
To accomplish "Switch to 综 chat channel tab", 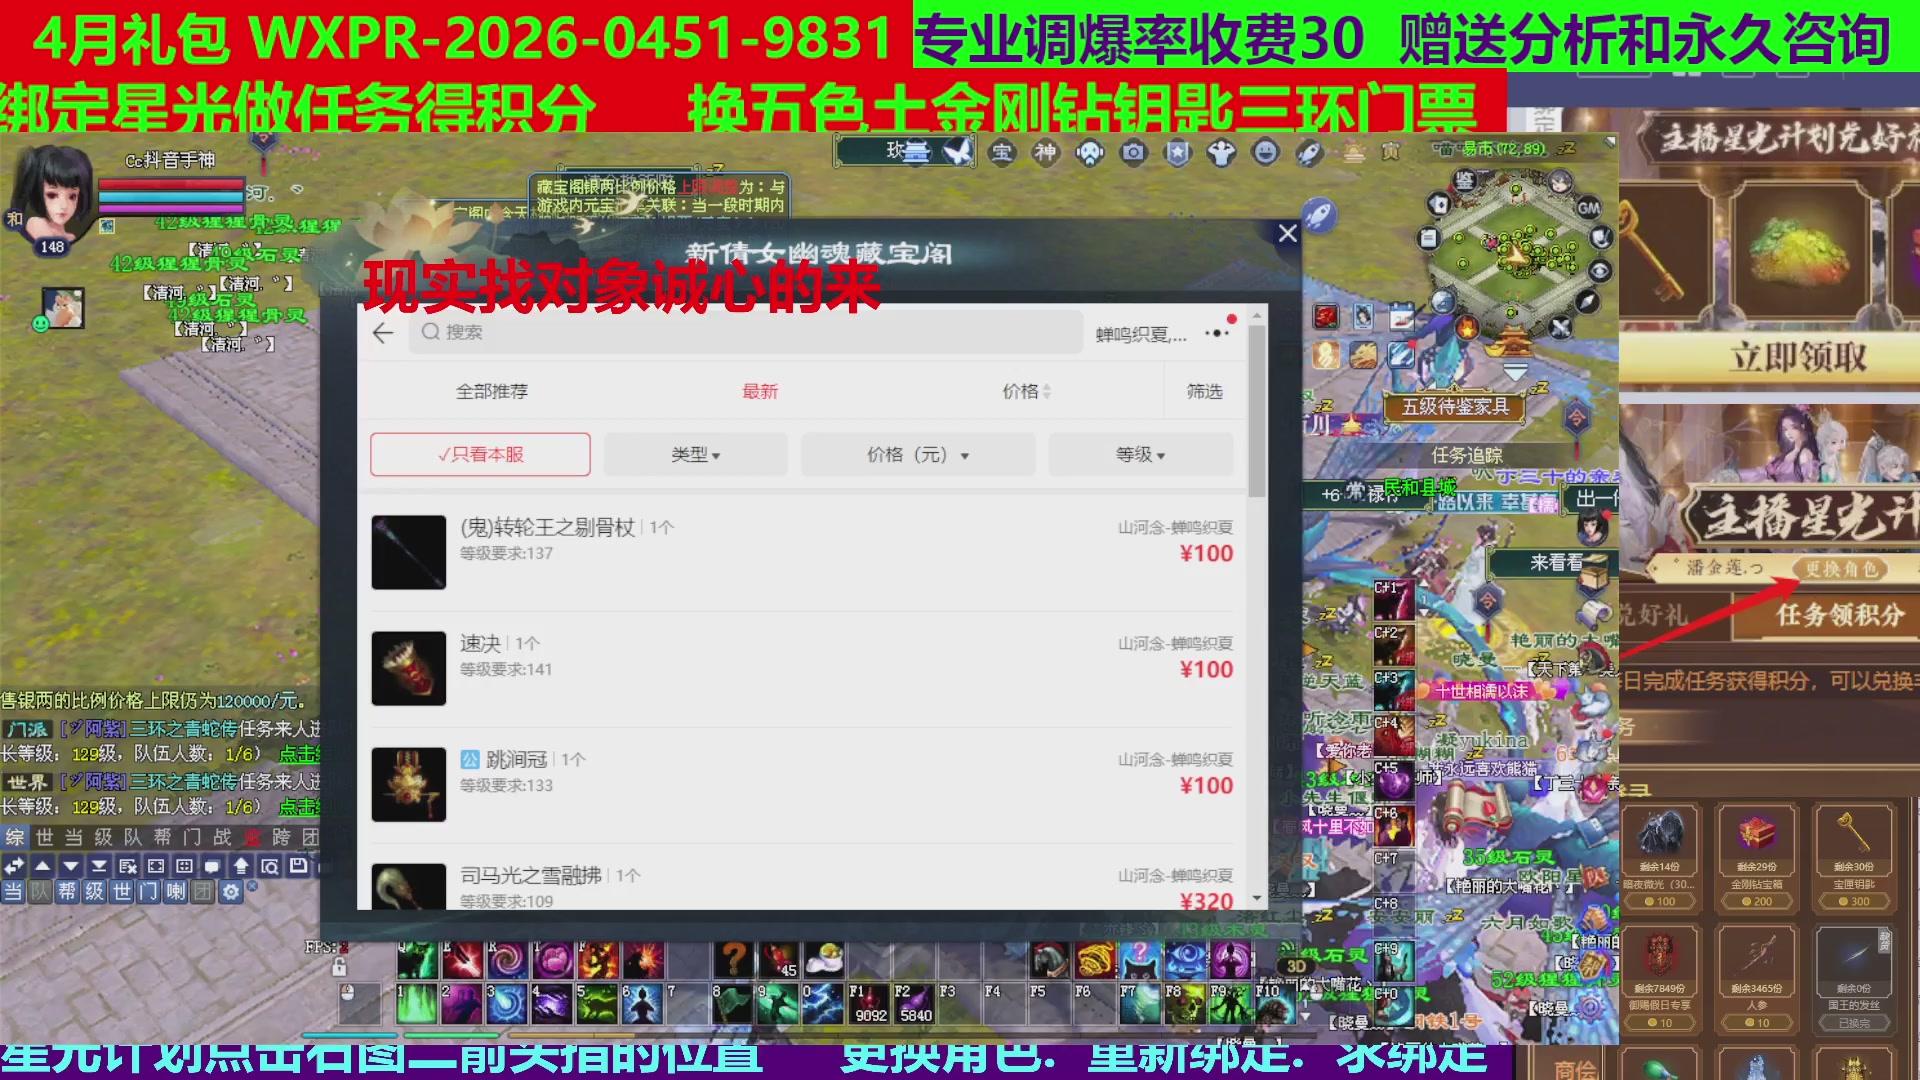I will point(15,836).
